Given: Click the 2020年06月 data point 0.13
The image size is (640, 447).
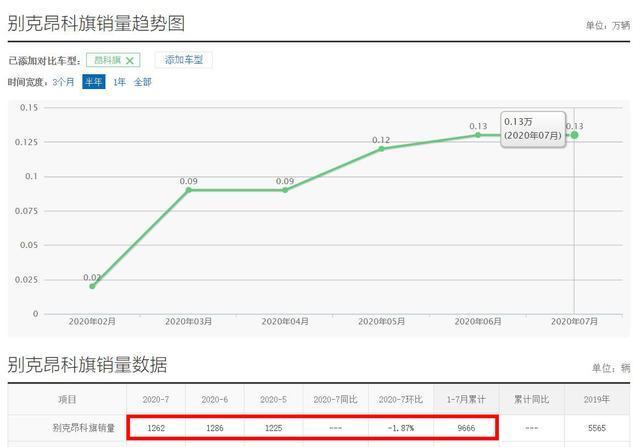Looking at the screenshot, I should (x=478, y=135).
